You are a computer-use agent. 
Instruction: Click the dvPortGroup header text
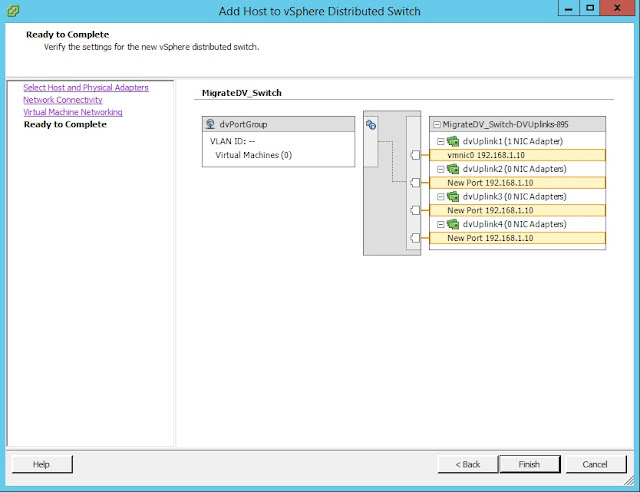243,124
